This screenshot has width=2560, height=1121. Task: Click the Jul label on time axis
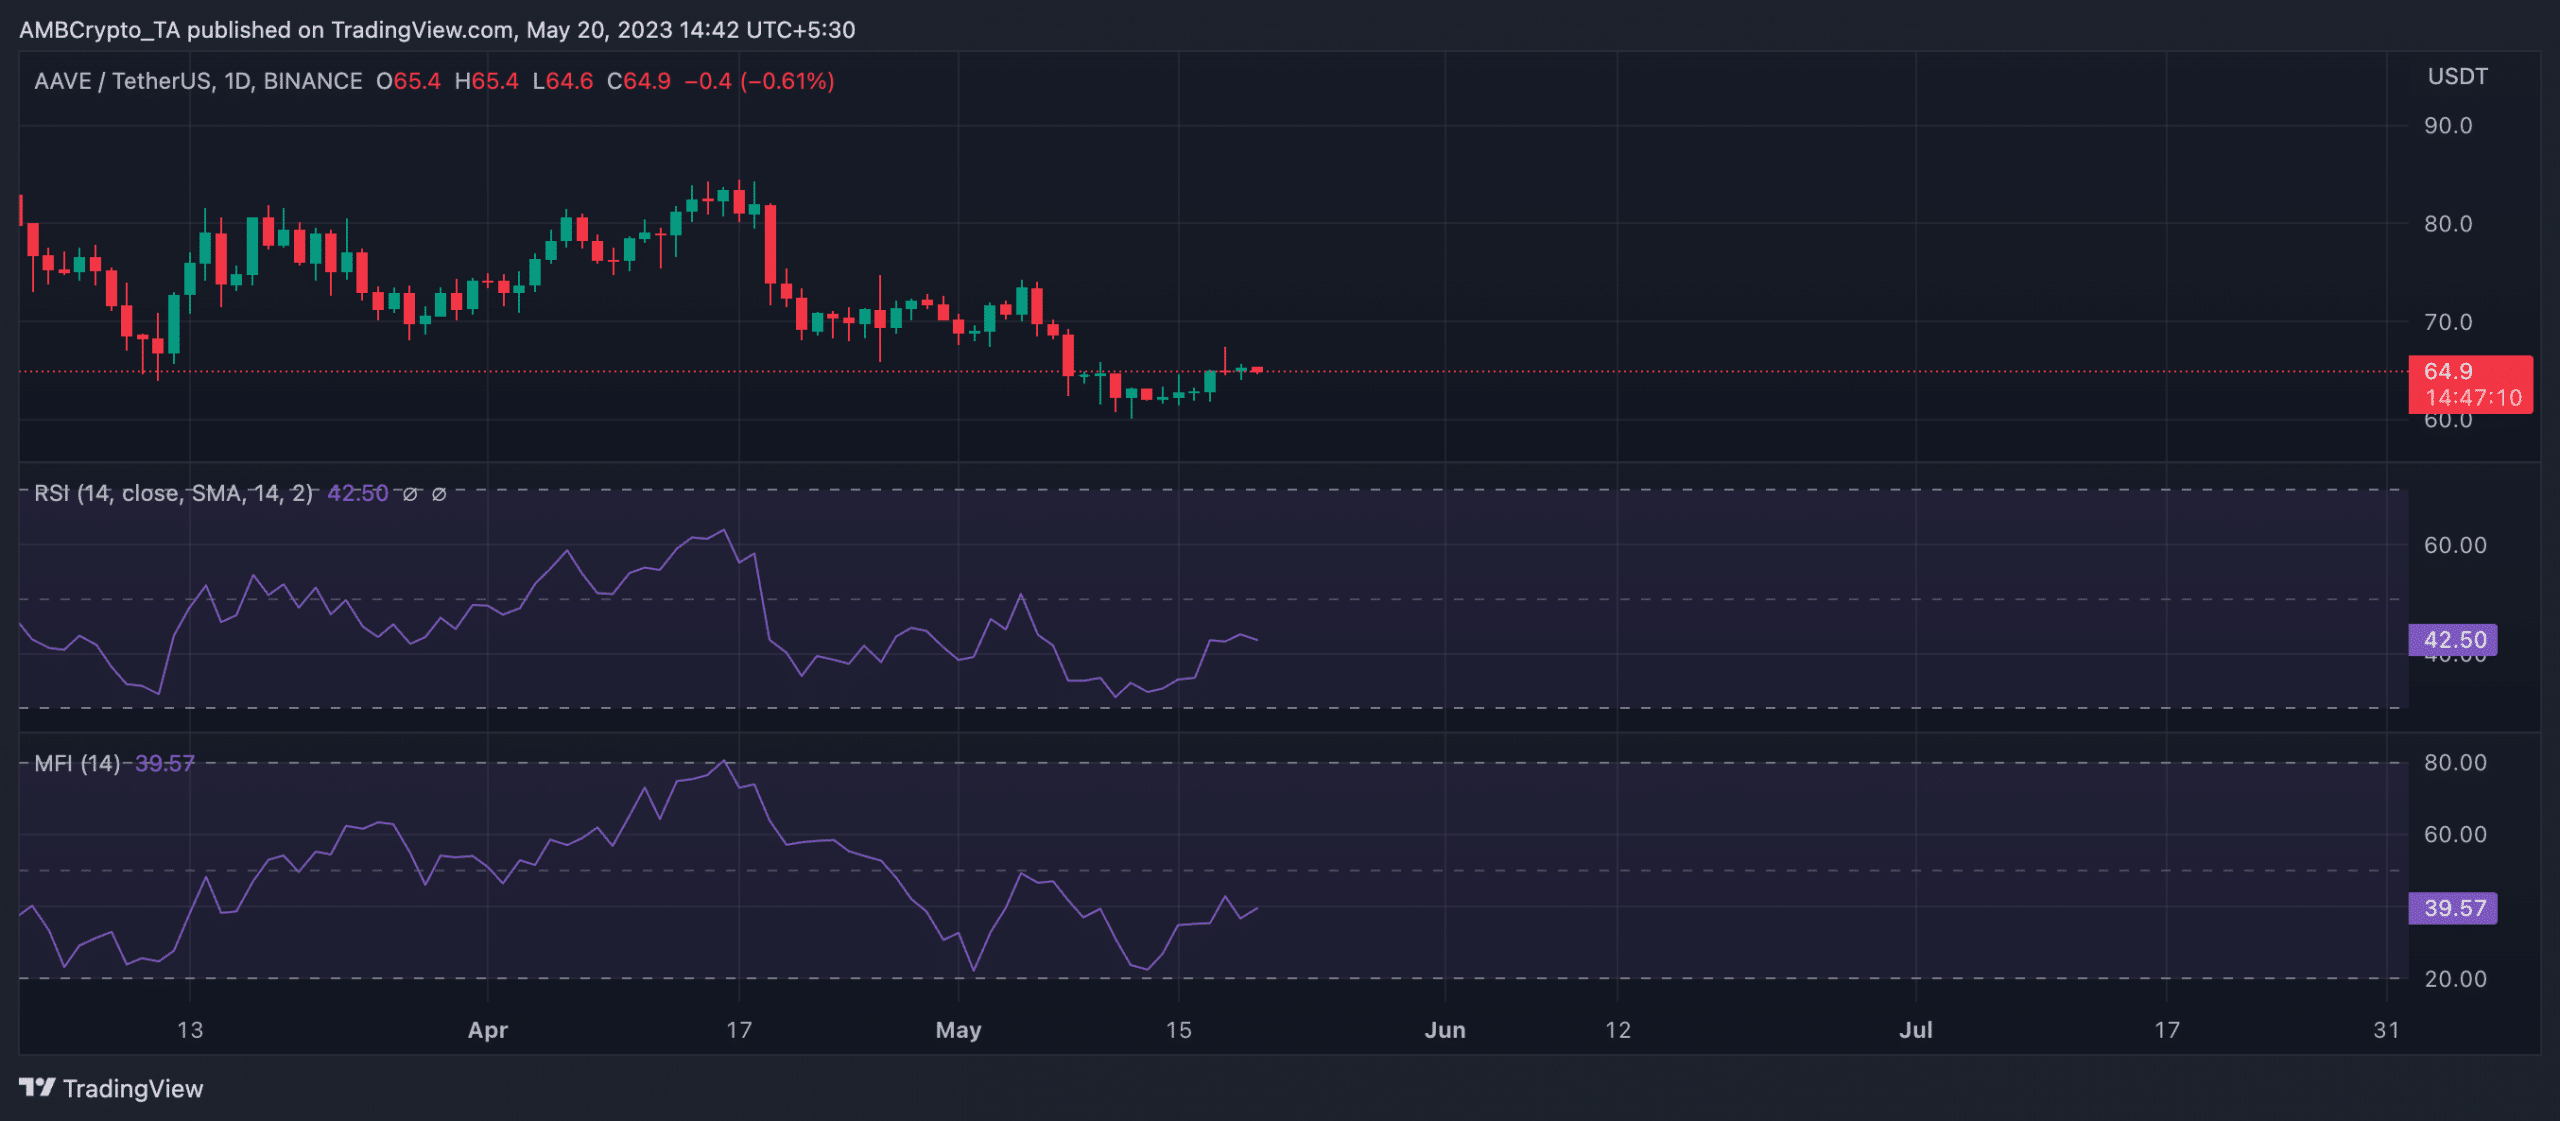1916,1030
